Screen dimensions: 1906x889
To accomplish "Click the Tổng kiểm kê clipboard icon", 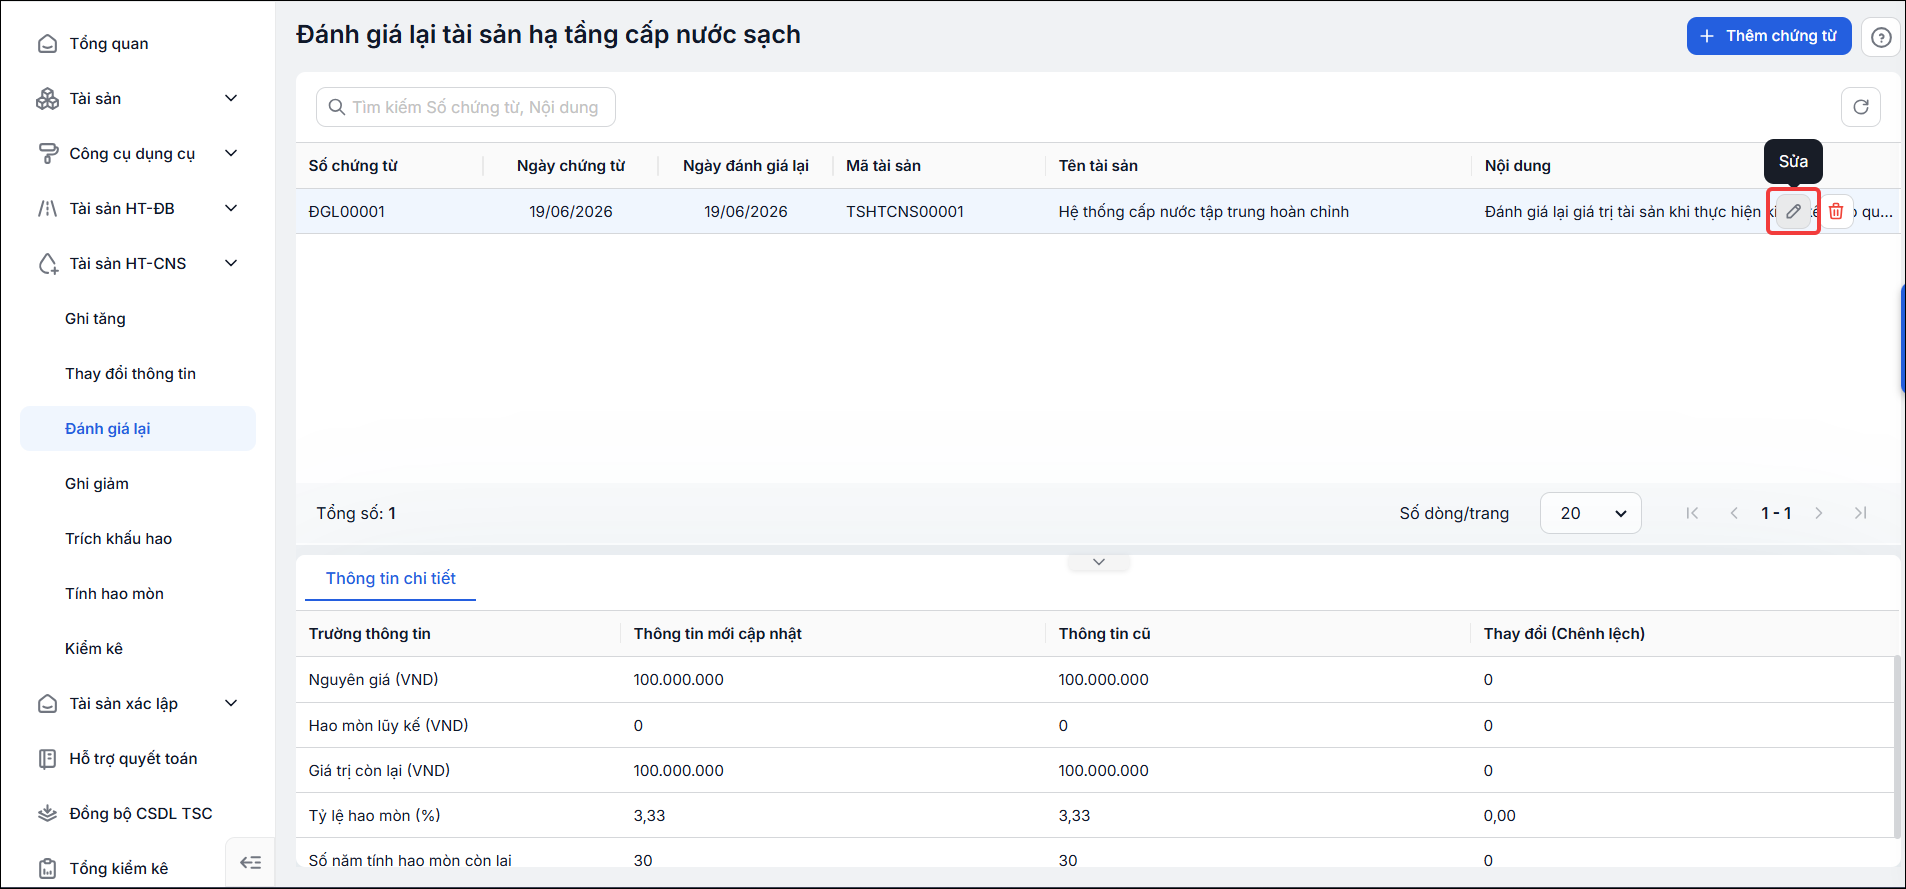I will pos(47,869).
